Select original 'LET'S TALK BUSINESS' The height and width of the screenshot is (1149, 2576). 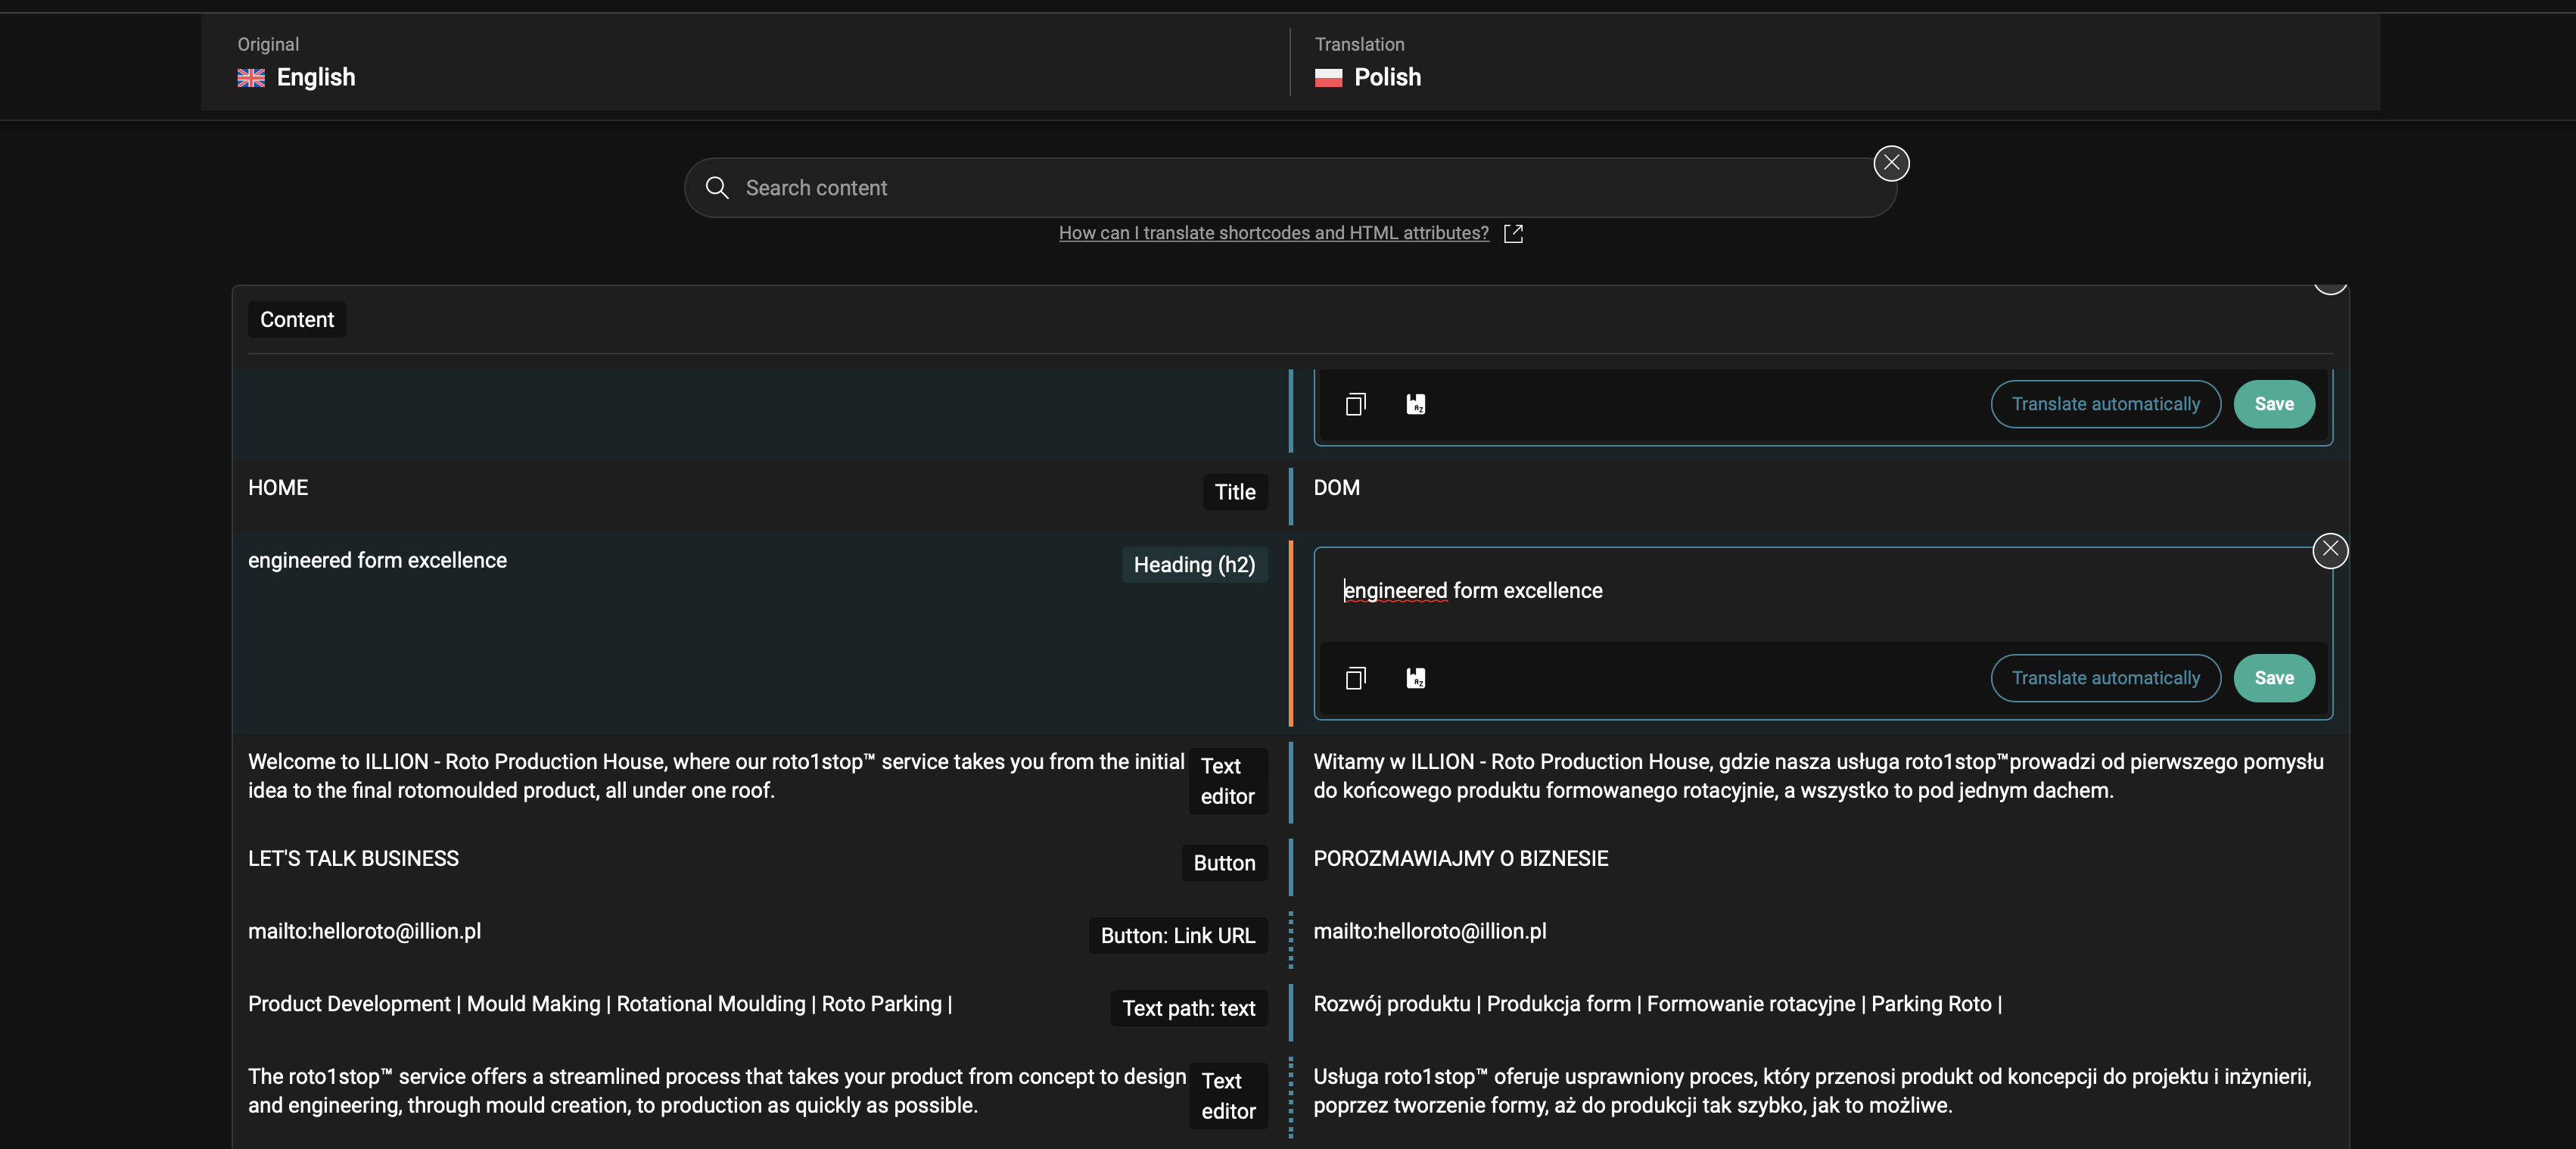353,859
